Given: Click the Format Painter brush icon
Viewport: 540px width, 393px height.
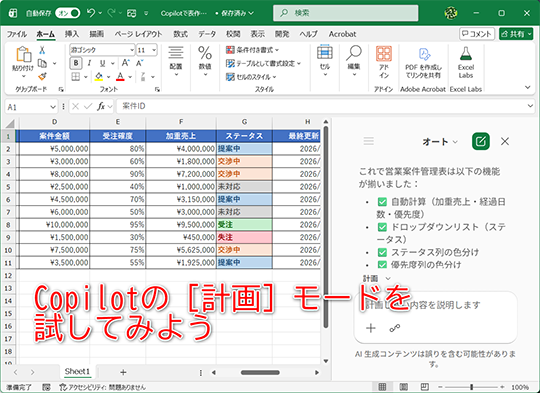Looking at the screenshot, I should click(x=42, y=76).
